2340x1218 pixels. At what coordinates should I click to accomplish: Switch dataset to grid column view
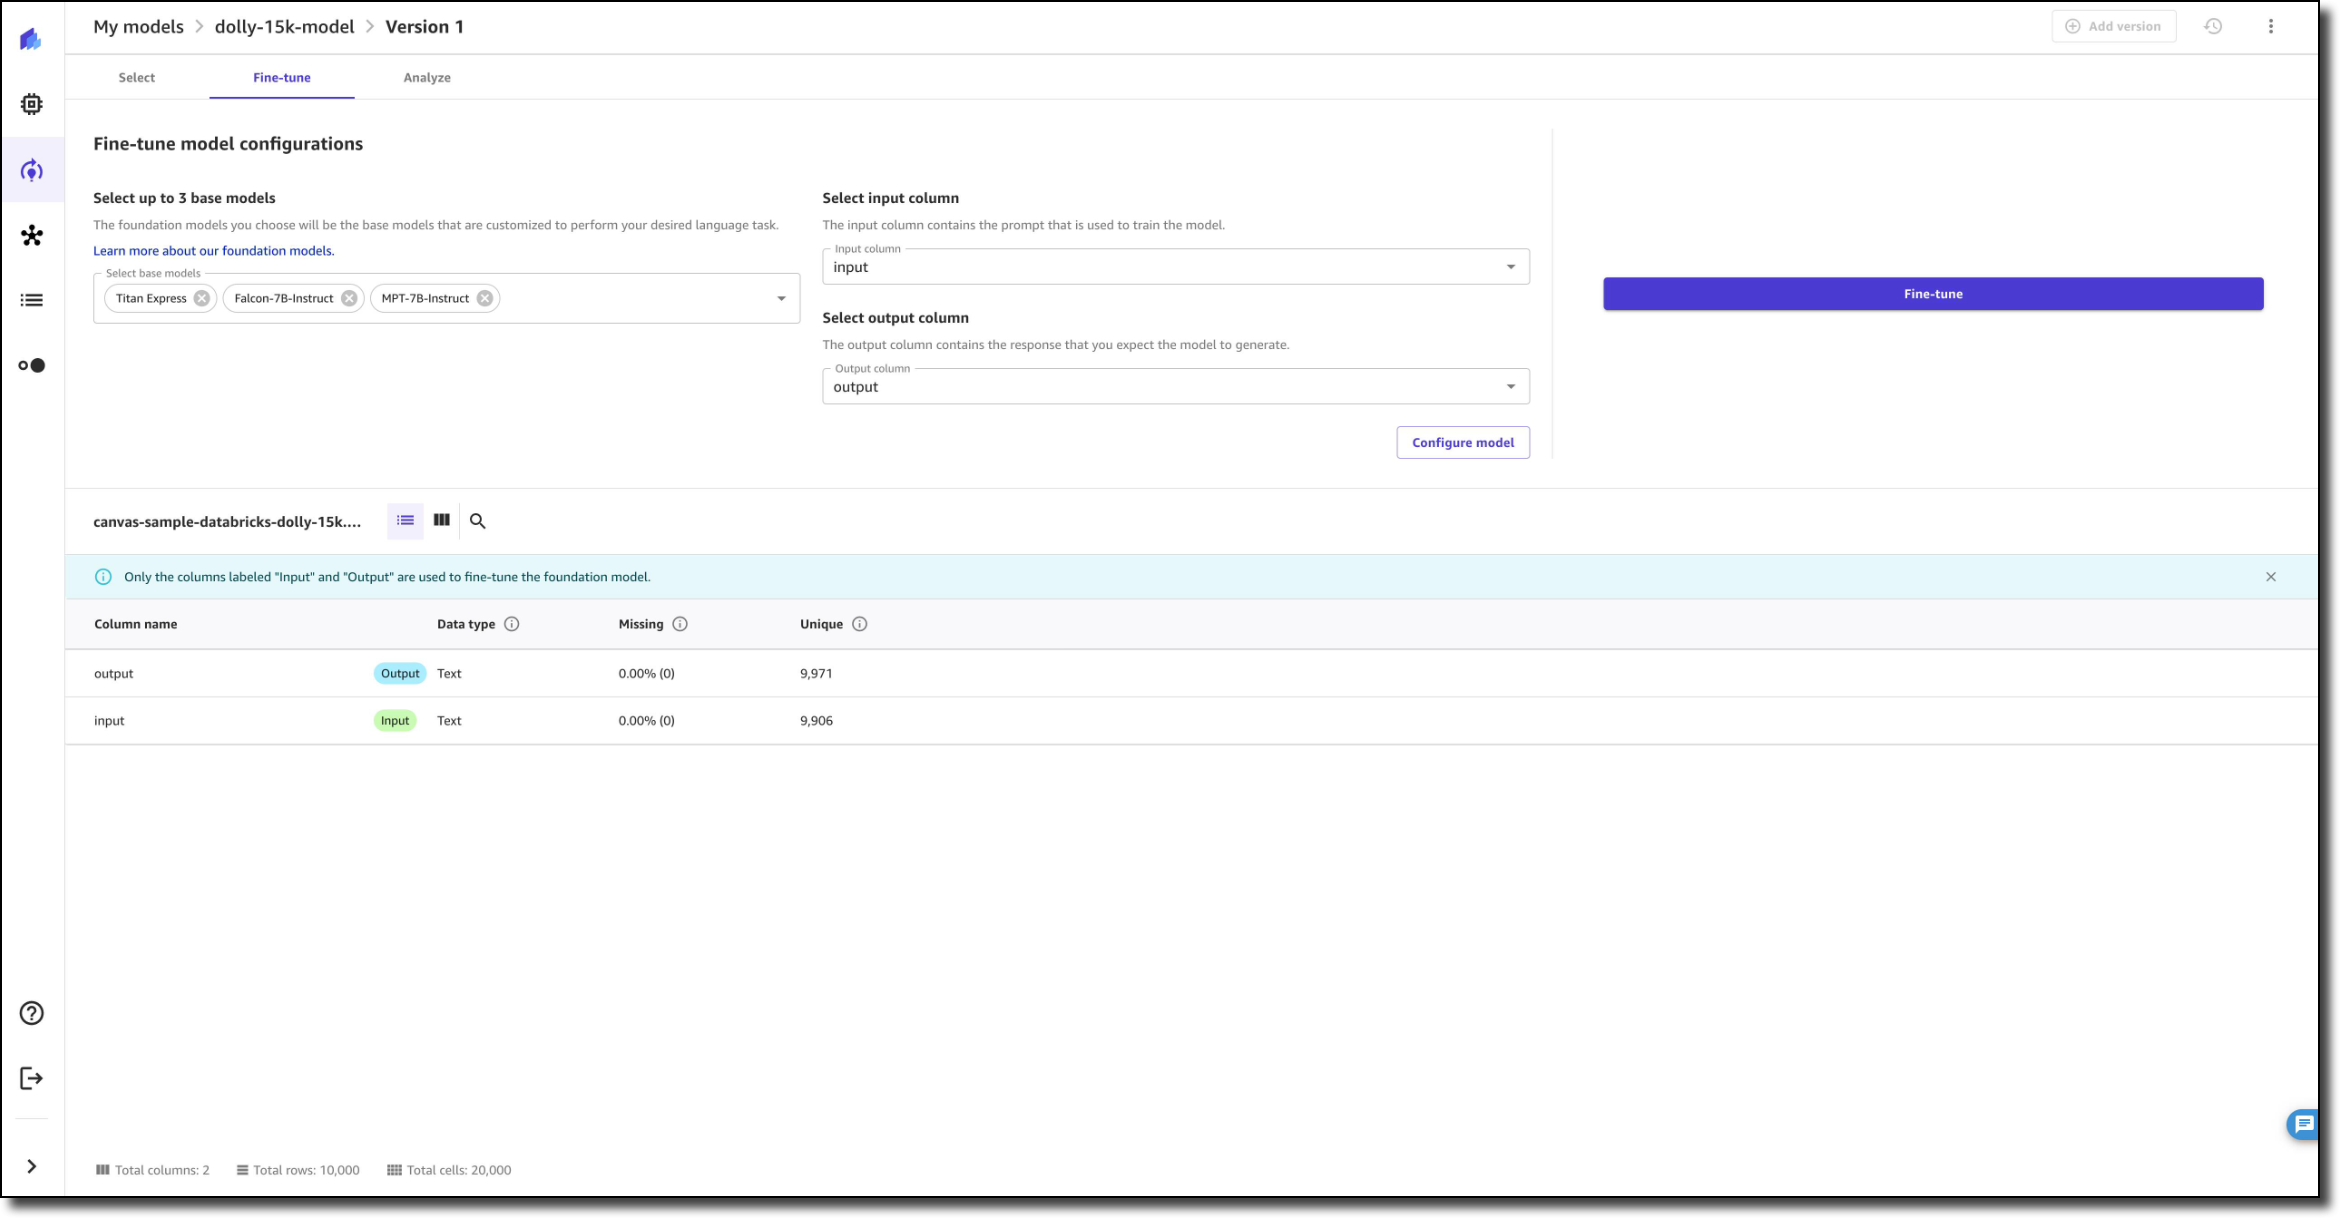(x=442, y=520)
